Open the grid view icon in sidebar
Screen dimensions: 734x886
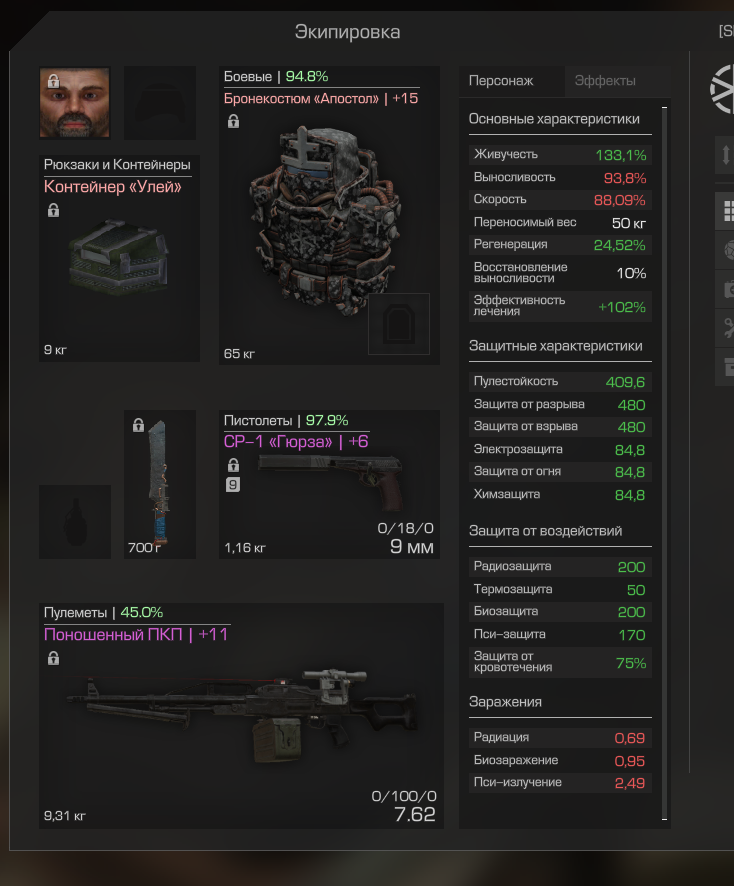click(727, 211)
